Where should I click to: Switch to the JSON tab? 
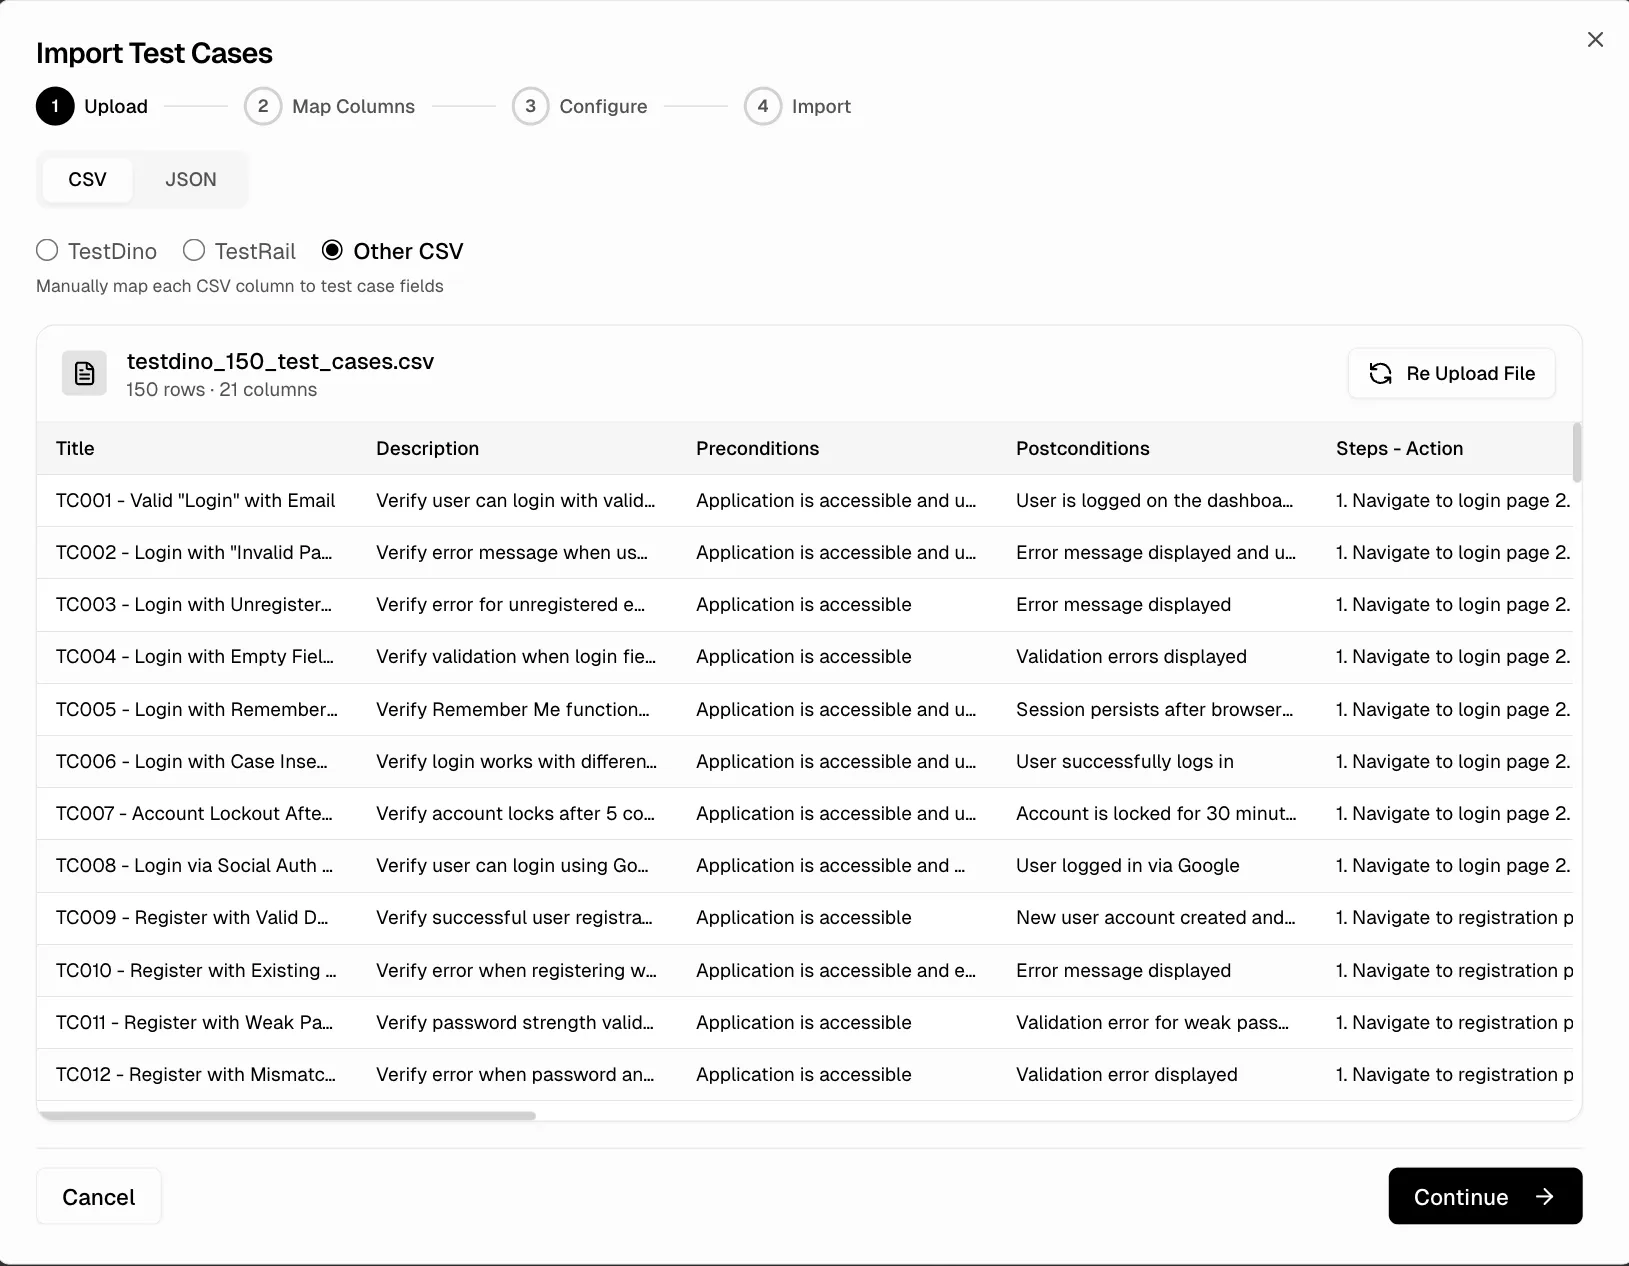pyautogui.click(x=191, y=180)
